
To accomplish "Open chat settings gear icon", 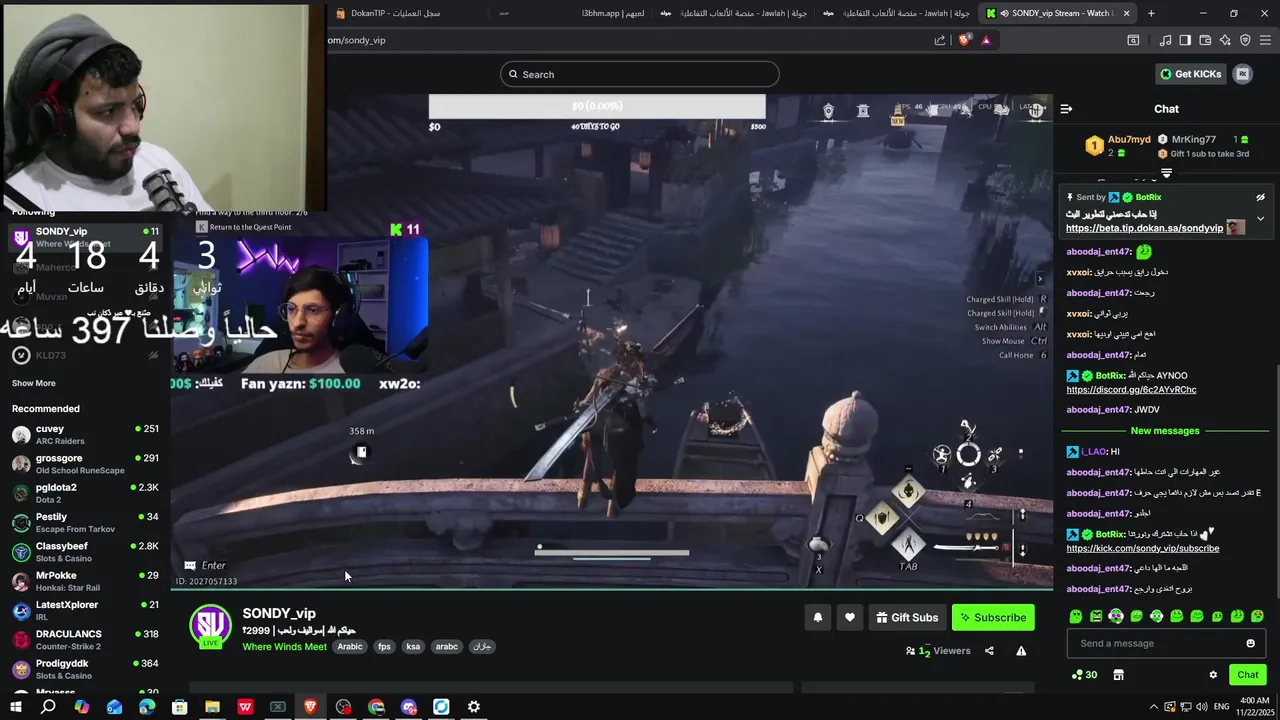I will pos(1213,675).
